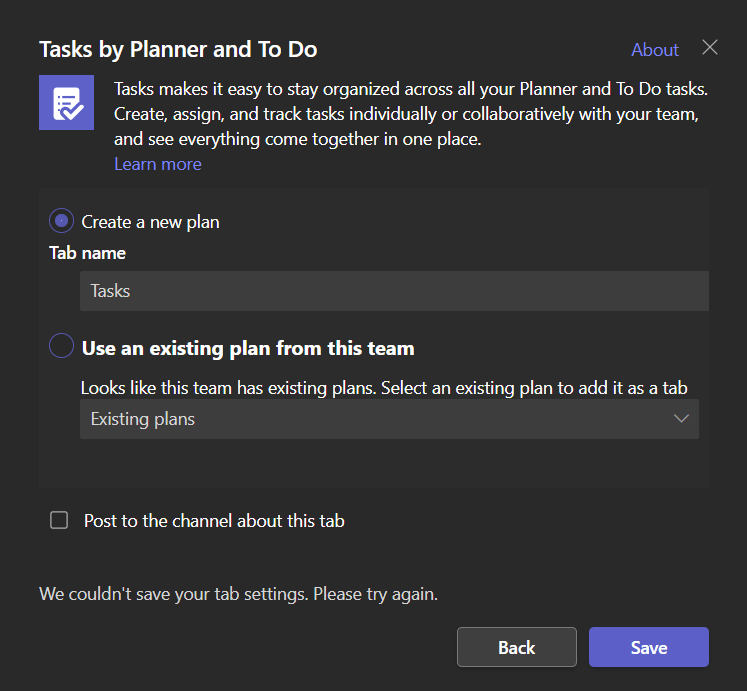747x691 pixels.
Task: Choose the Use an existing plan radio button
Action: point(61,346)
